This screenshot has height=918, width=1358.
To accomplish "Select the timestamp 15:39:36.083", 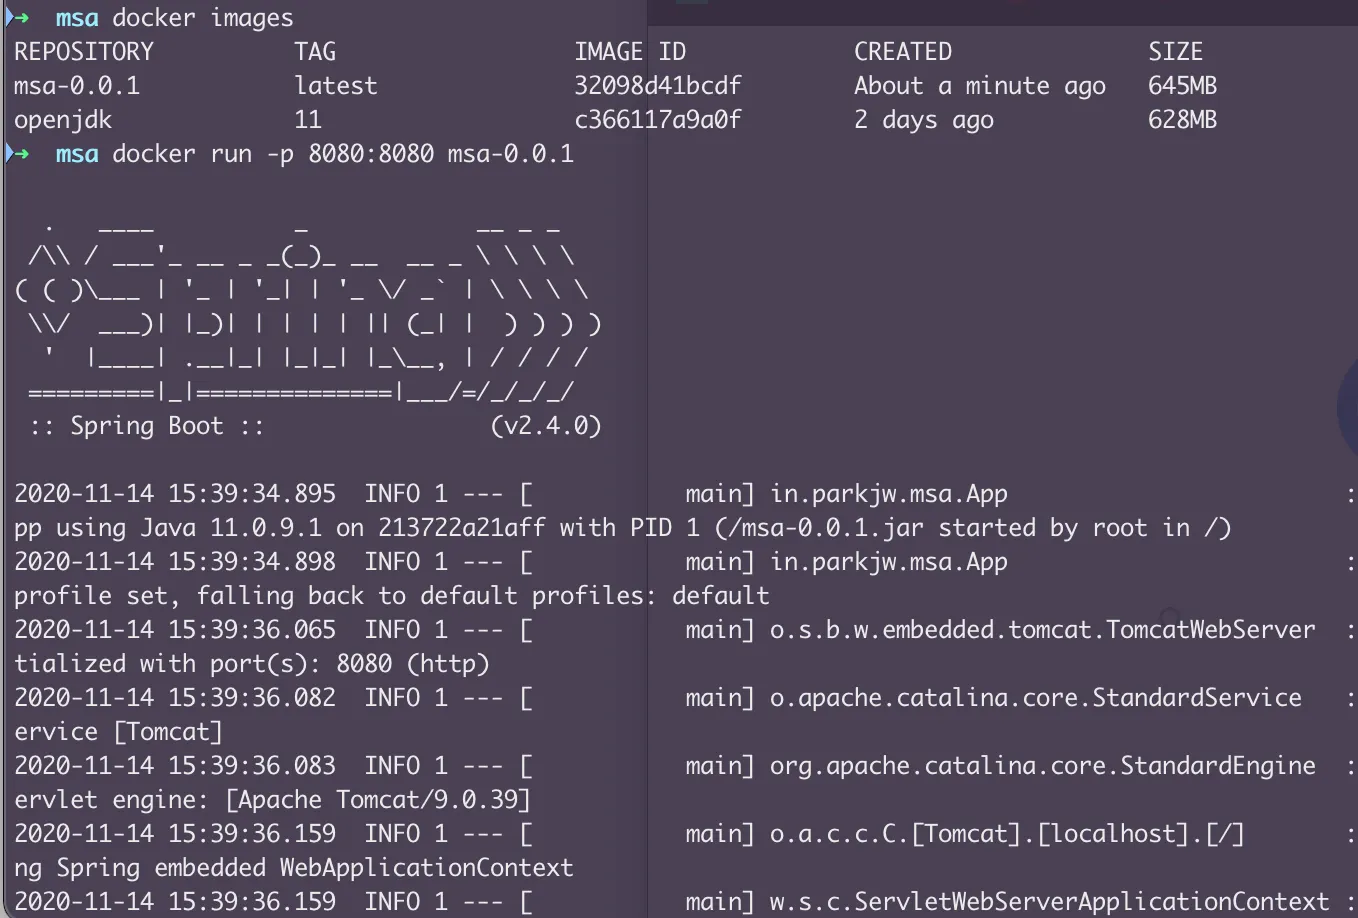I will (x=252, y=766).
